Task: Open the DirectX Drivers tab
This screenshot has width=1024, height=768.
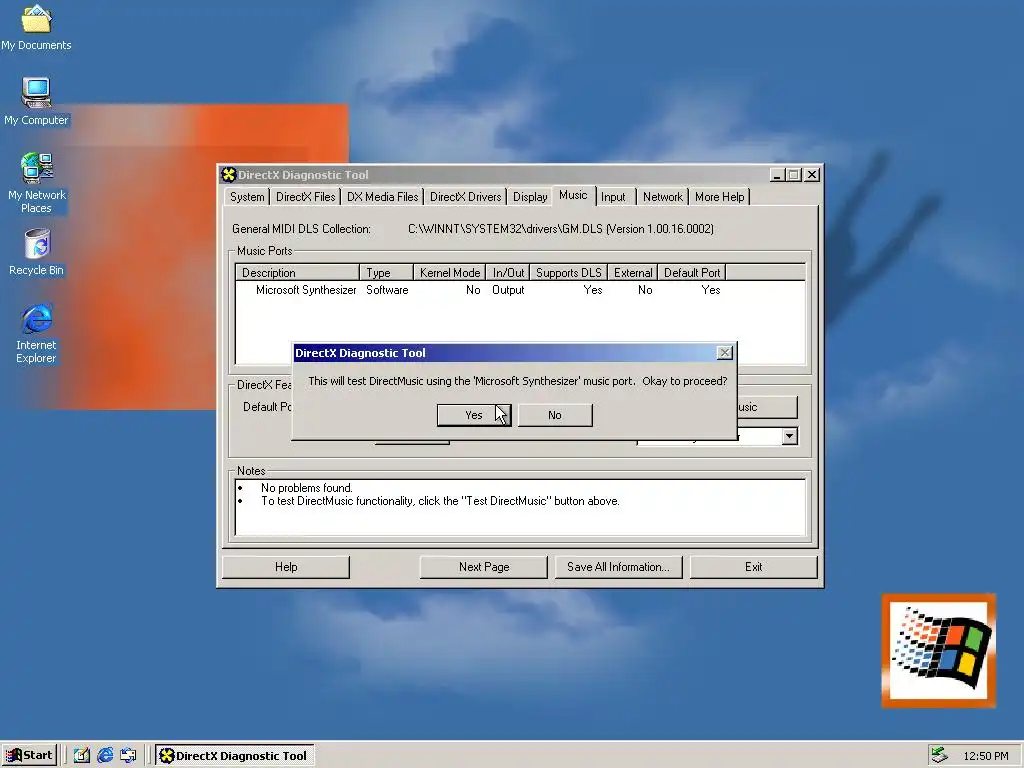Action: point(466,197)
